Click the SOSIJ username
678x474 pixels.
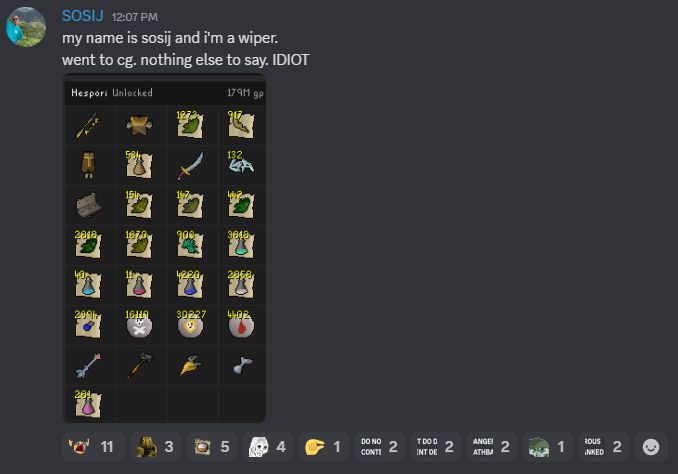(83, 16)
